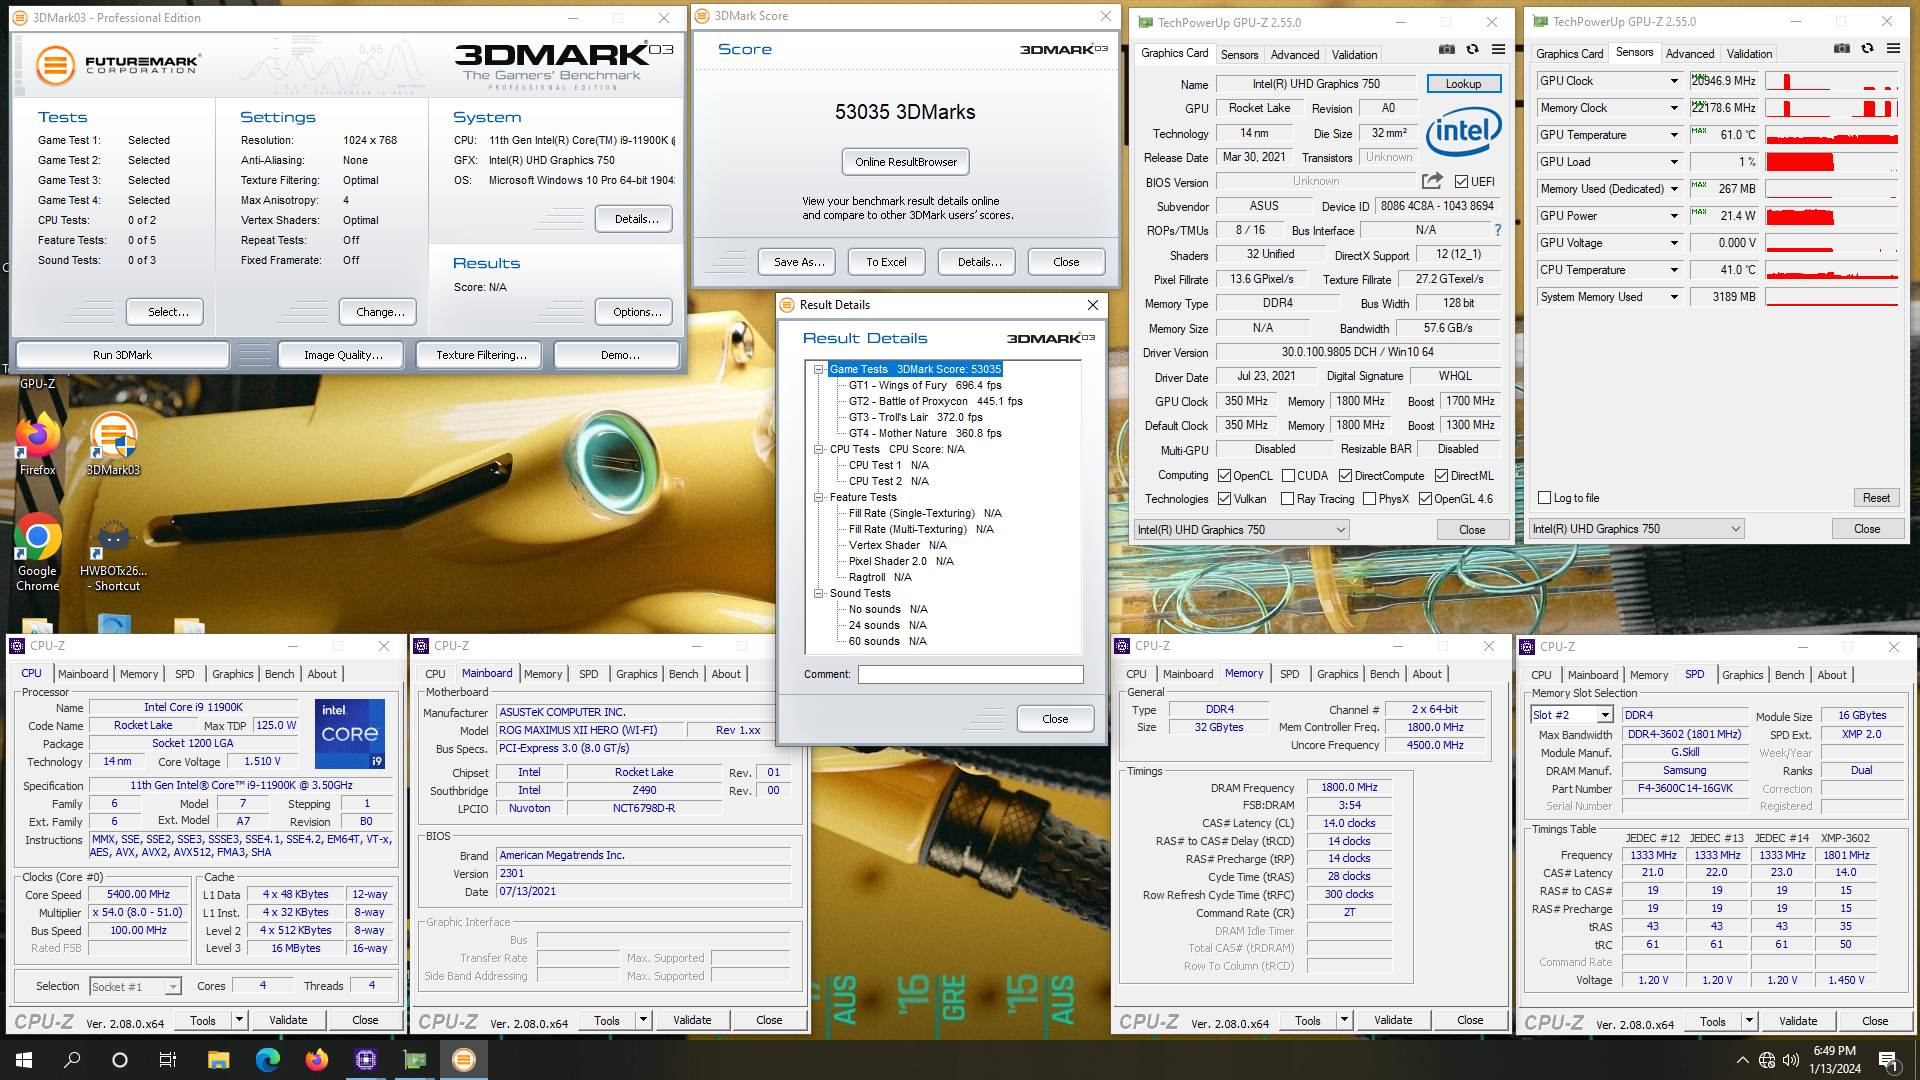Open hamburger menu in GPU-Z Graphics Card window
Screen dimensions: 1920x1080
click(1498, 49)
